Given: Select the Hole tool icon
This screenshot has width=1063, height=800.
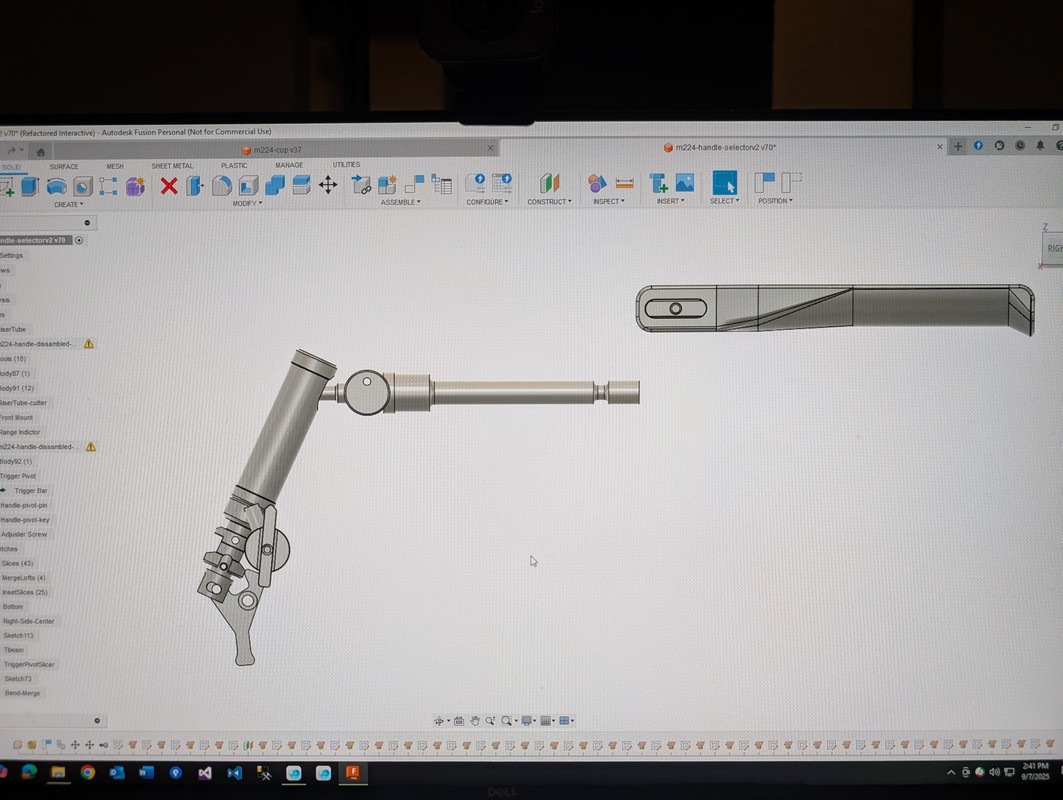Looking at the screenshot, I should pyautogui.click(x=83, y=186).
